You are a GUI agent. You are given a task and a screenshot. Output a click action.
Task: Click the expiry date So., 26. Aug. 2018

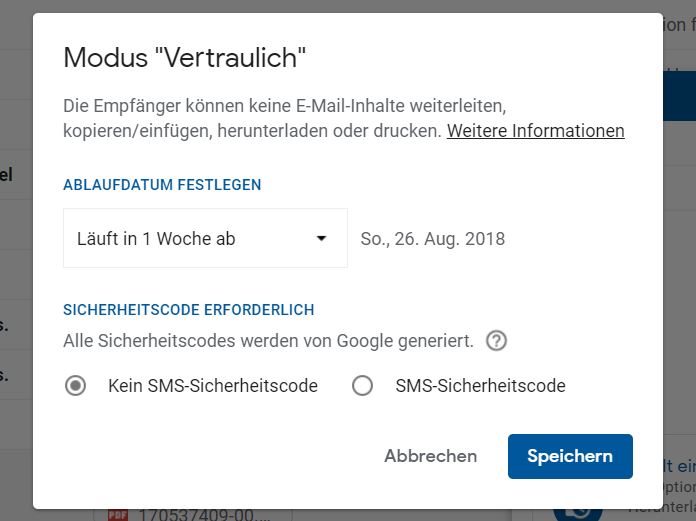point(432,239)
